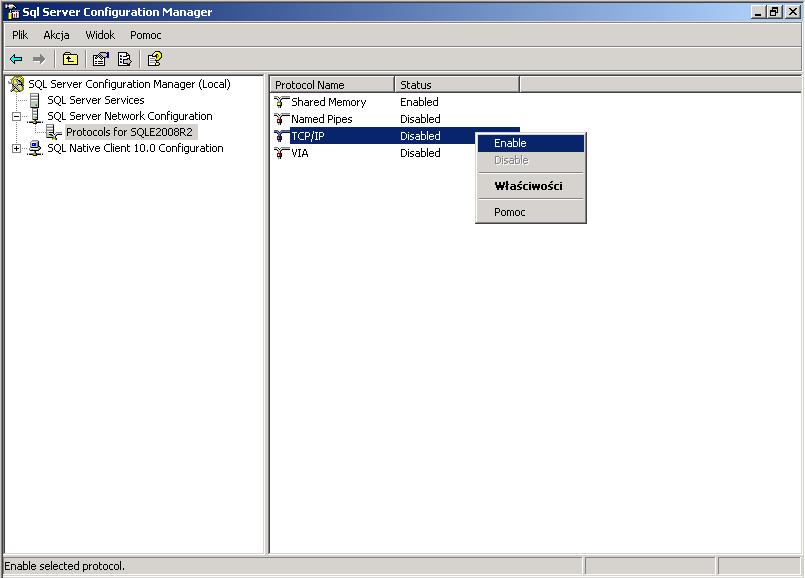Screen dimensions: 805x578
Task: Click the Enabled status of Shared Memory
Action: (x=419, y=102)
